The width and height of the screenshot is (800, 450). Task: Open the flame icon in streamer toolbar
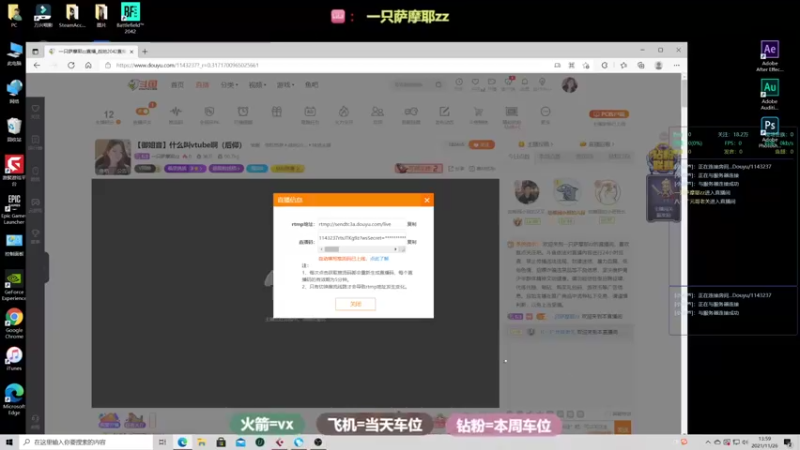344,112
